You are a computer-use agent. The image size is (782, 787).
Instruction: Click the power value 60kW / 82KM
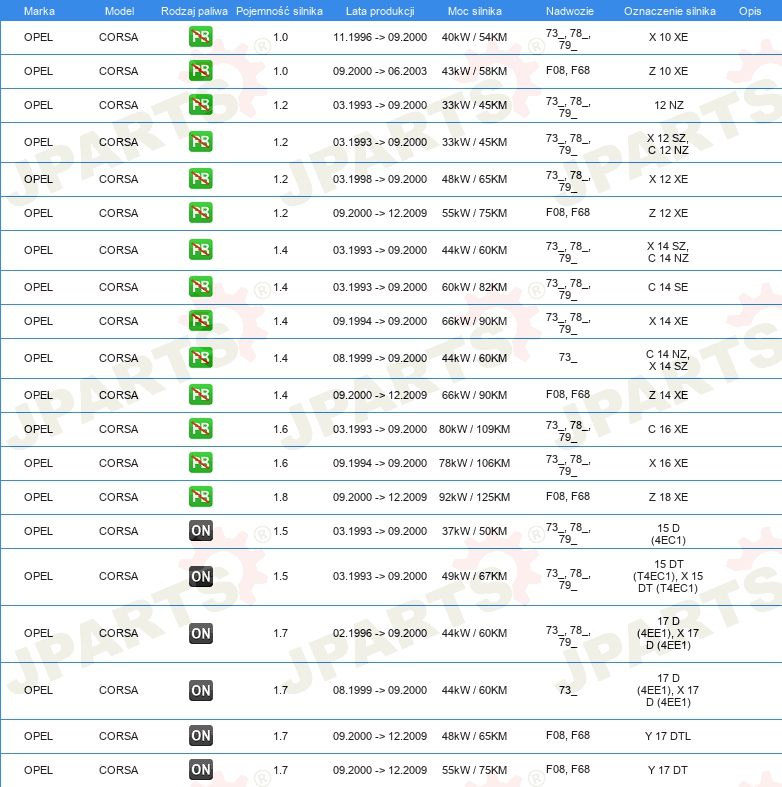474,287
